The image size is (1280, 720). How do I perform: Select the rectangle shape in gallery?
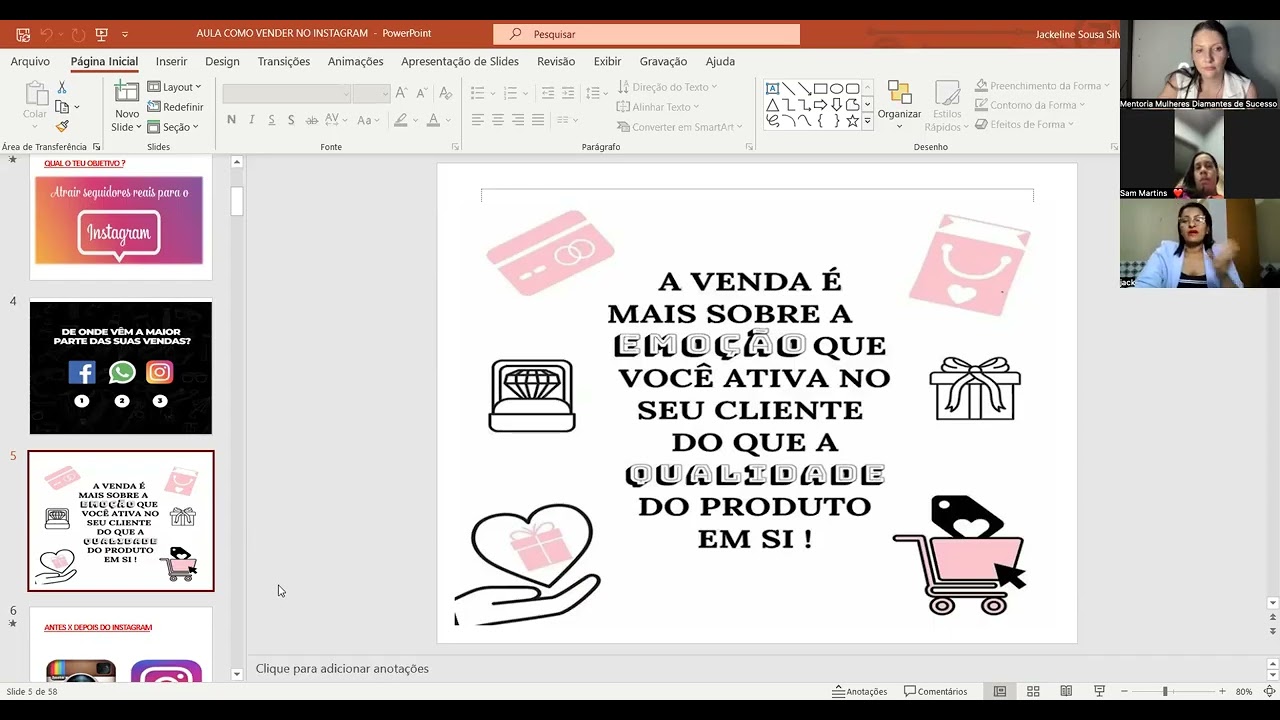[x=820, y=88]
